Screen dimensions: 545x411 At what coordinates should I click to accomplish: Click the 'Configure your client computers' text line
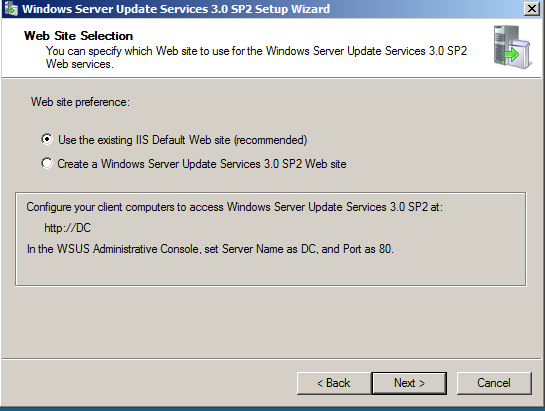click(x=235, y=207)
